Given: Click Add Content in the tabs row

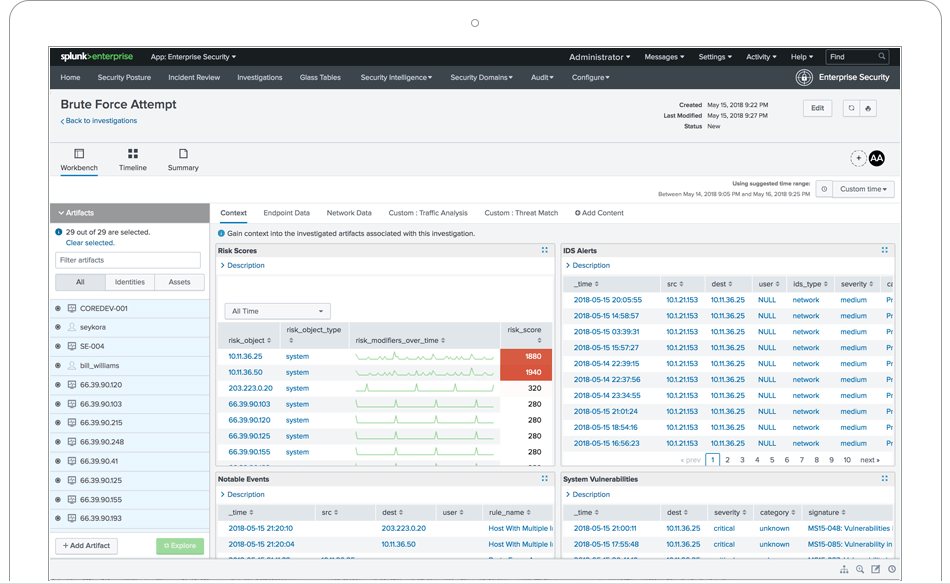Looking at the screenshot, I should coord(599,213).
